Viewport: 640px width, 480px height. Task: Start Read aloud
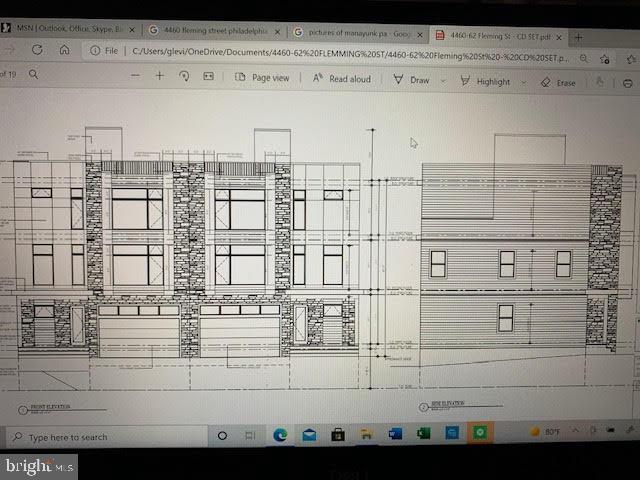[x=341, y=79]
